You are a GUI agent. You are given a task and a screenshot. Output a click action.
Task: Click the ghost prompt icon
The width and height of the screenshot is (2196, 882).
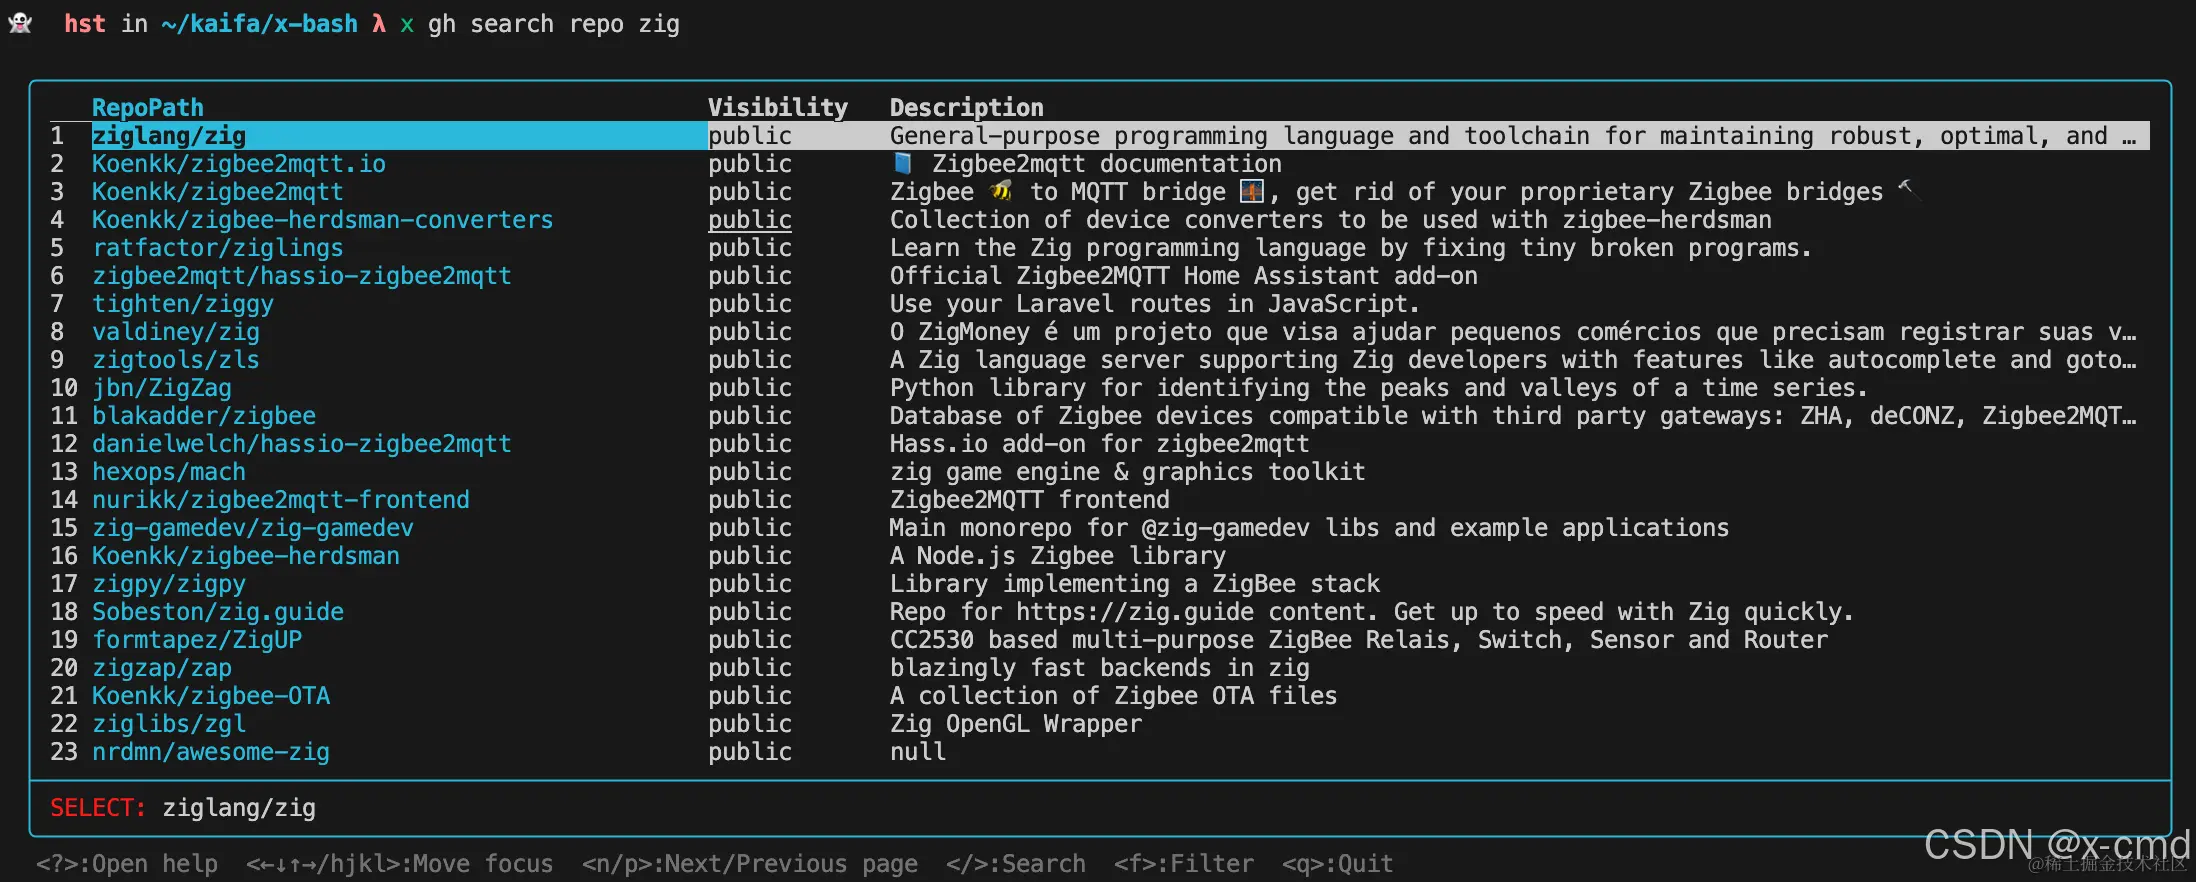coord(20,23)
